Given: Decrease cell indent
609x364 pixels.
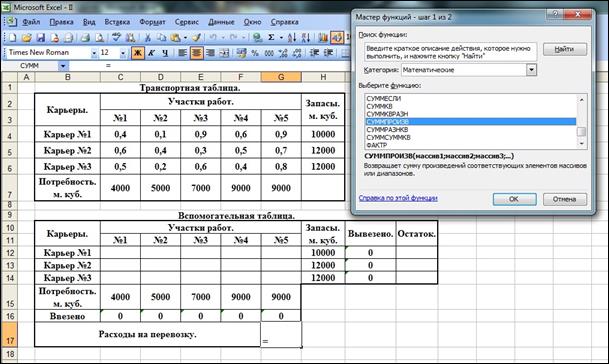Looking at the screenshot, I should [314, 52].
